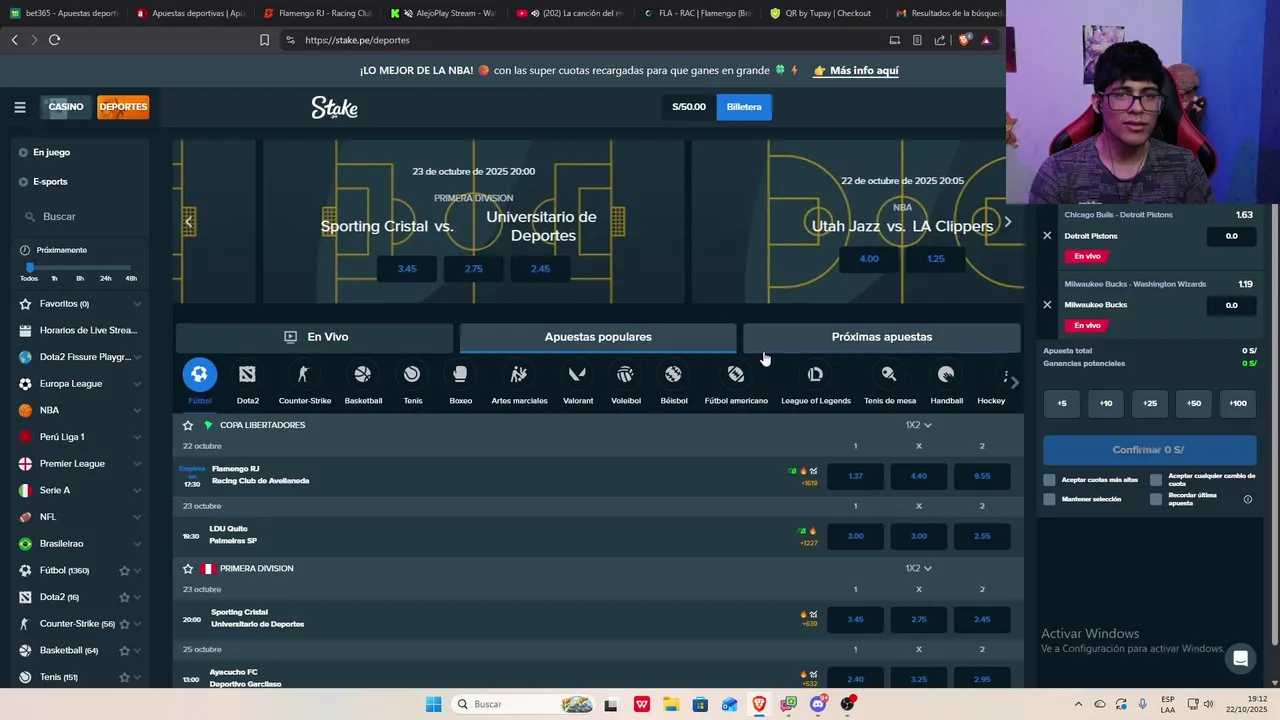Viewport: 1280px width, 720px height.
Task: Expand the NBA sidebar section
Action: tap(137, 410)
